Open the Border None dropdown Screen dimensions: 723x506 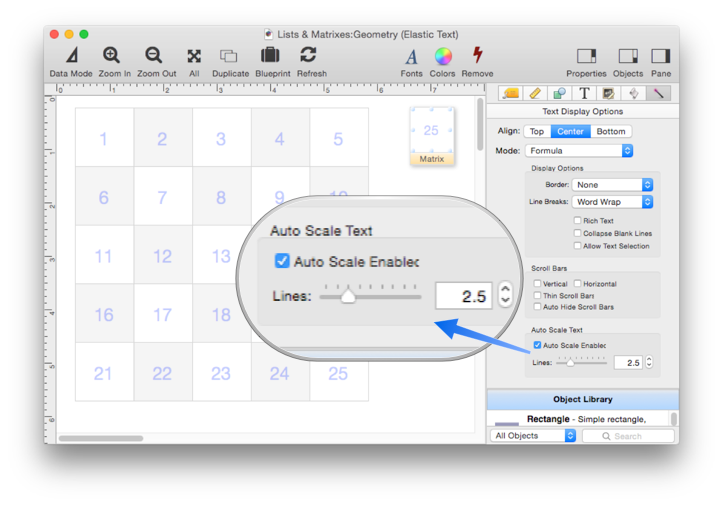pos(612,185)
